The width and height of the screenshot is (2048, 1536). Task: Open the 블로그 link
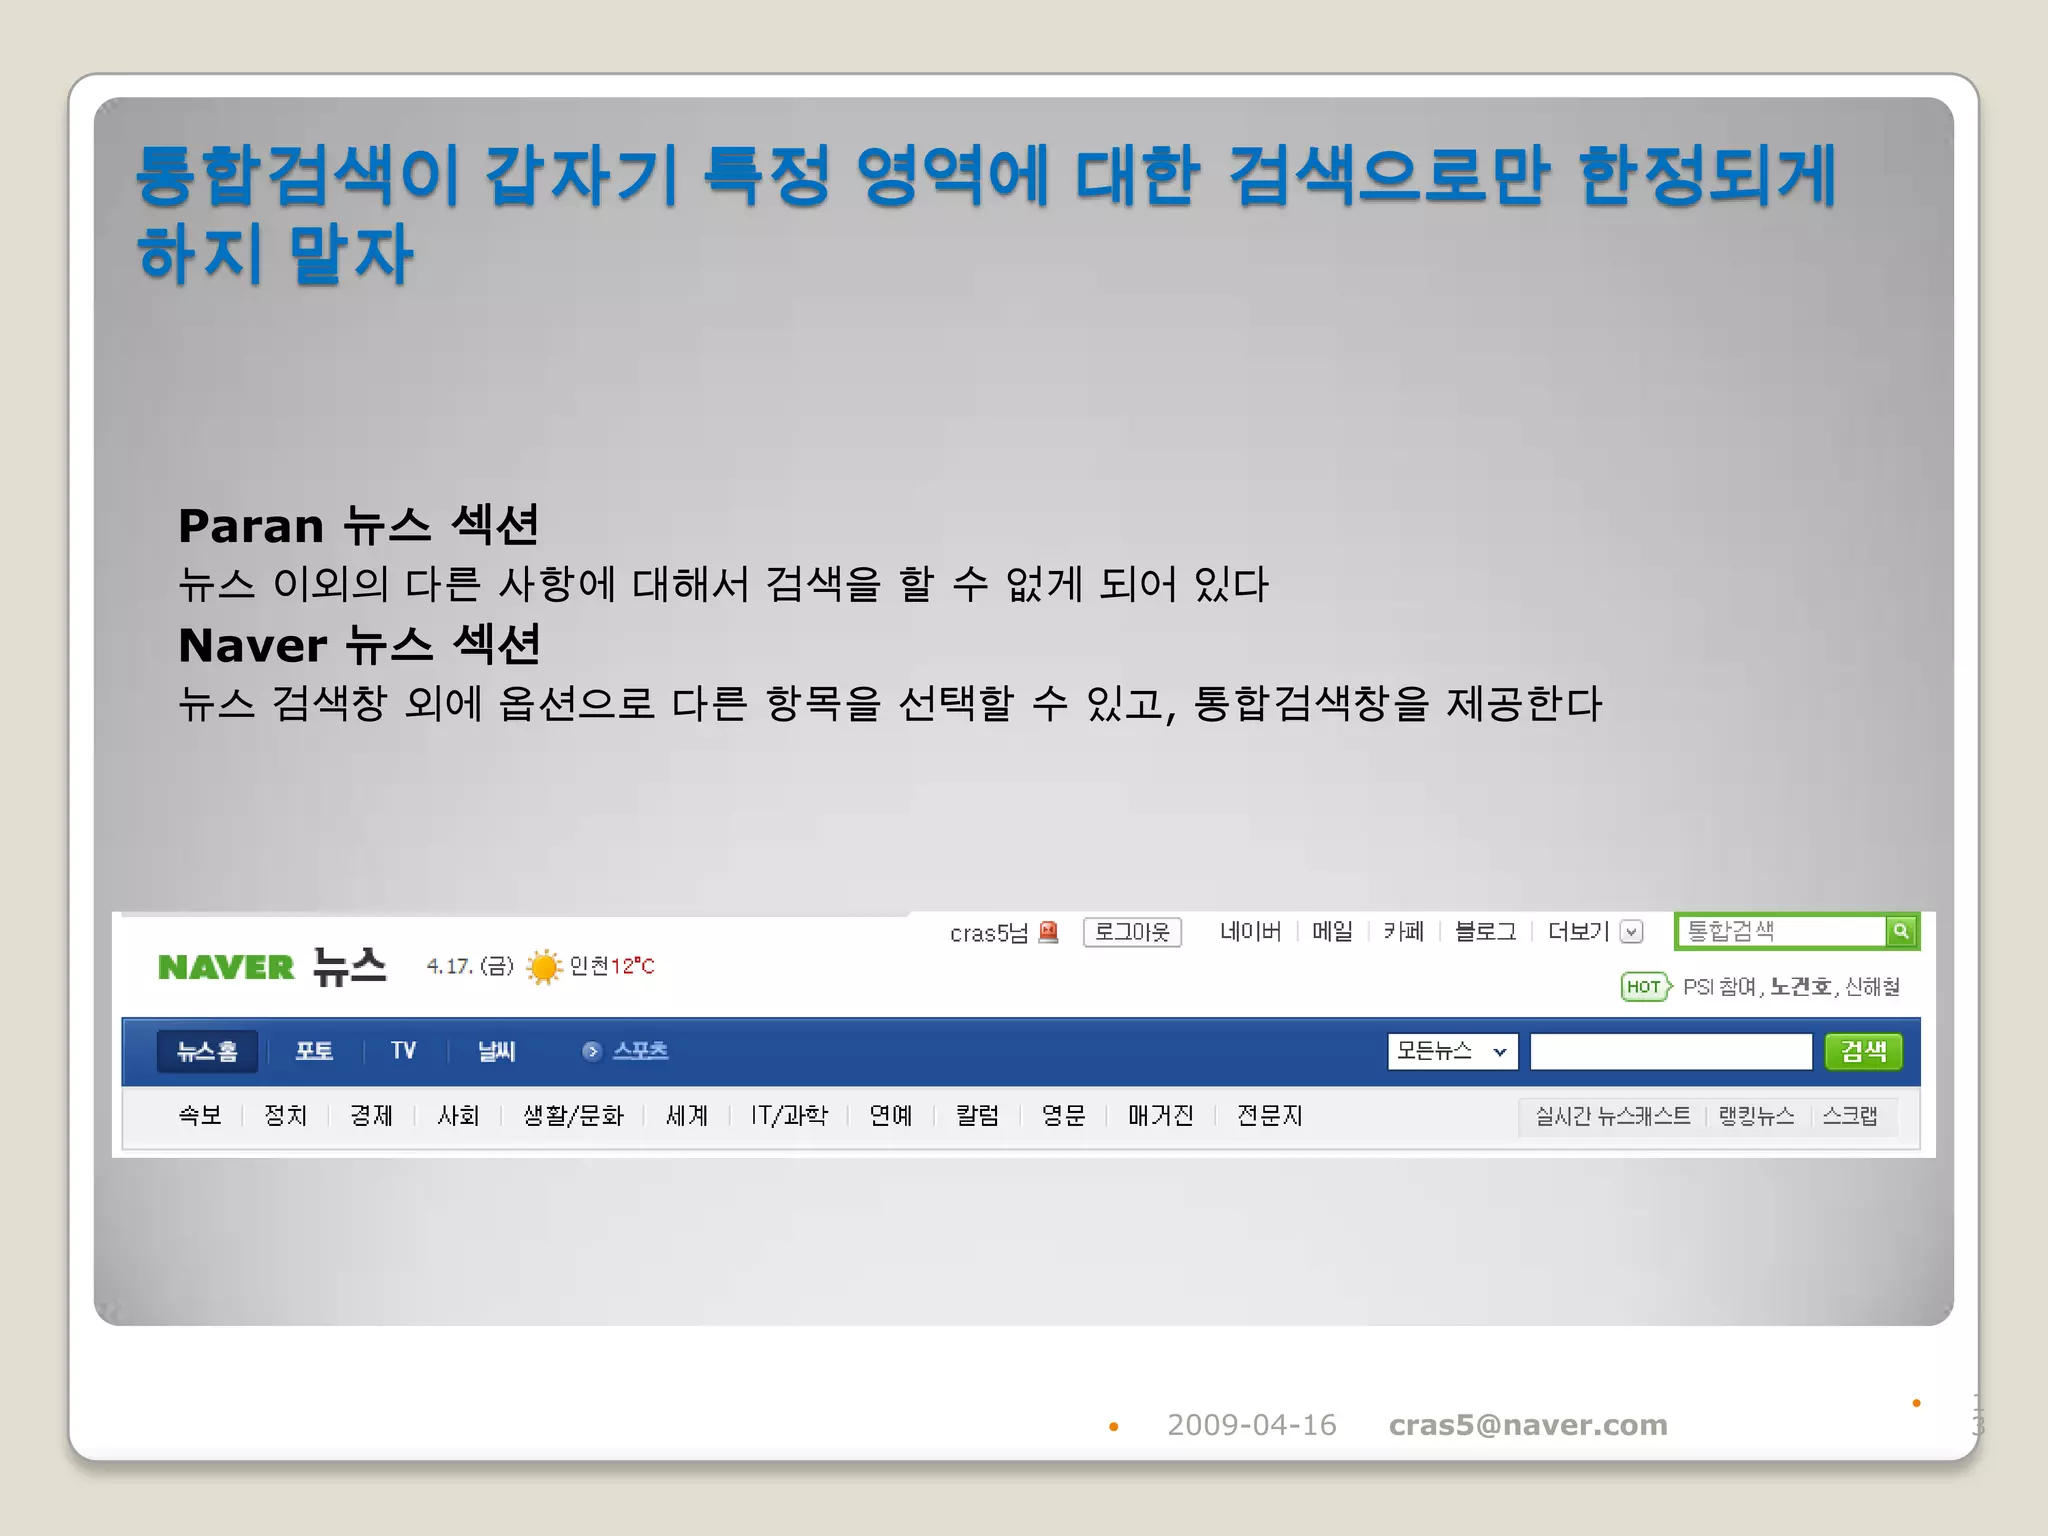1485,932
